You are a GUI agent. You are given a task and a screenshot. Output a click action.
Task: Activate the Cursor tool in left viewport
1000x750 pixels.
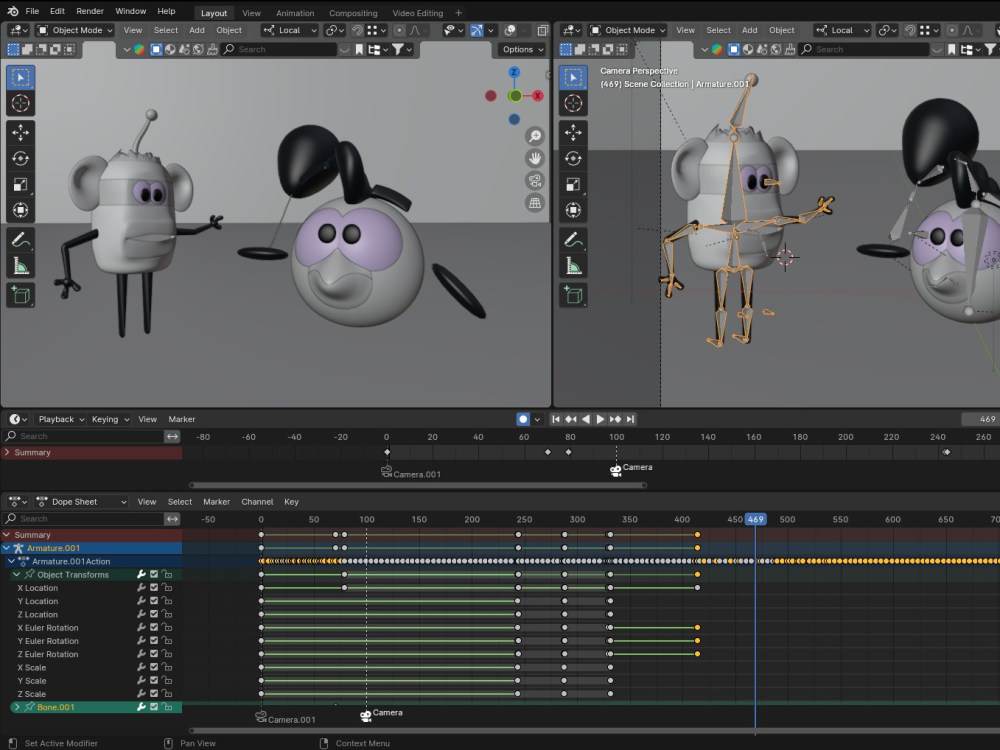[x=20, y=103]
